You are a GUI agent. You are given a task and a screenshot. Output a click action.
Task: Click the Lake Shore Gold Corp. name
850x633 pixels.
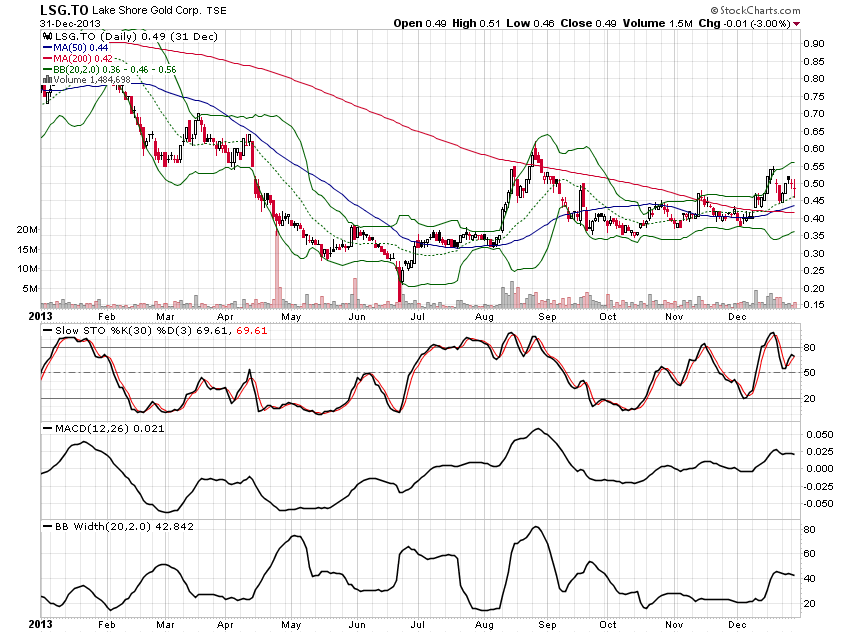coord(146,10)
